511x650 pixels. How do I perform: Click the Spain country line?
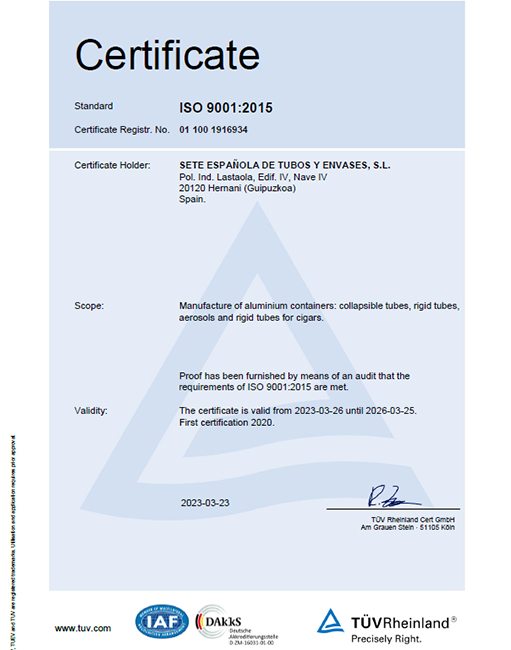[192, 199]
